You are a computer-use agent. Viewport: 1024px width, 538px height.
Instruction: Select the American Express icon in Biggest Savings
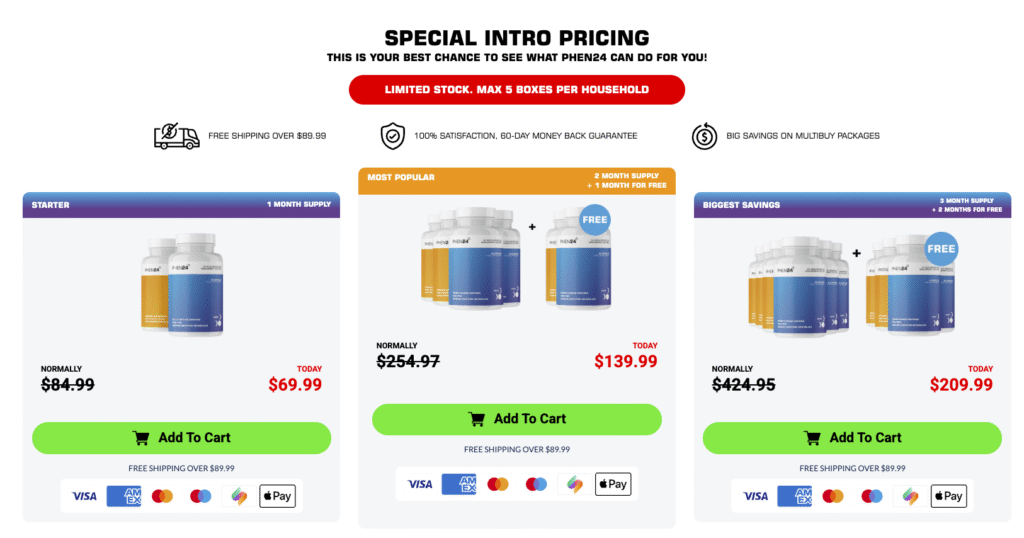point(794,496)
